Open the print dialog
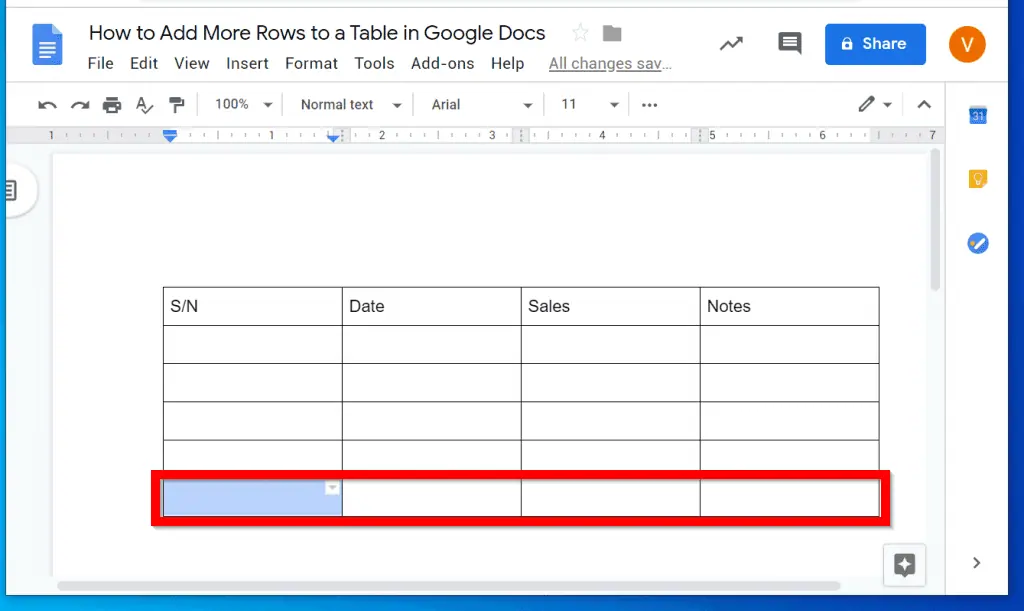The image size is (1024, 611). pos(112,104)
